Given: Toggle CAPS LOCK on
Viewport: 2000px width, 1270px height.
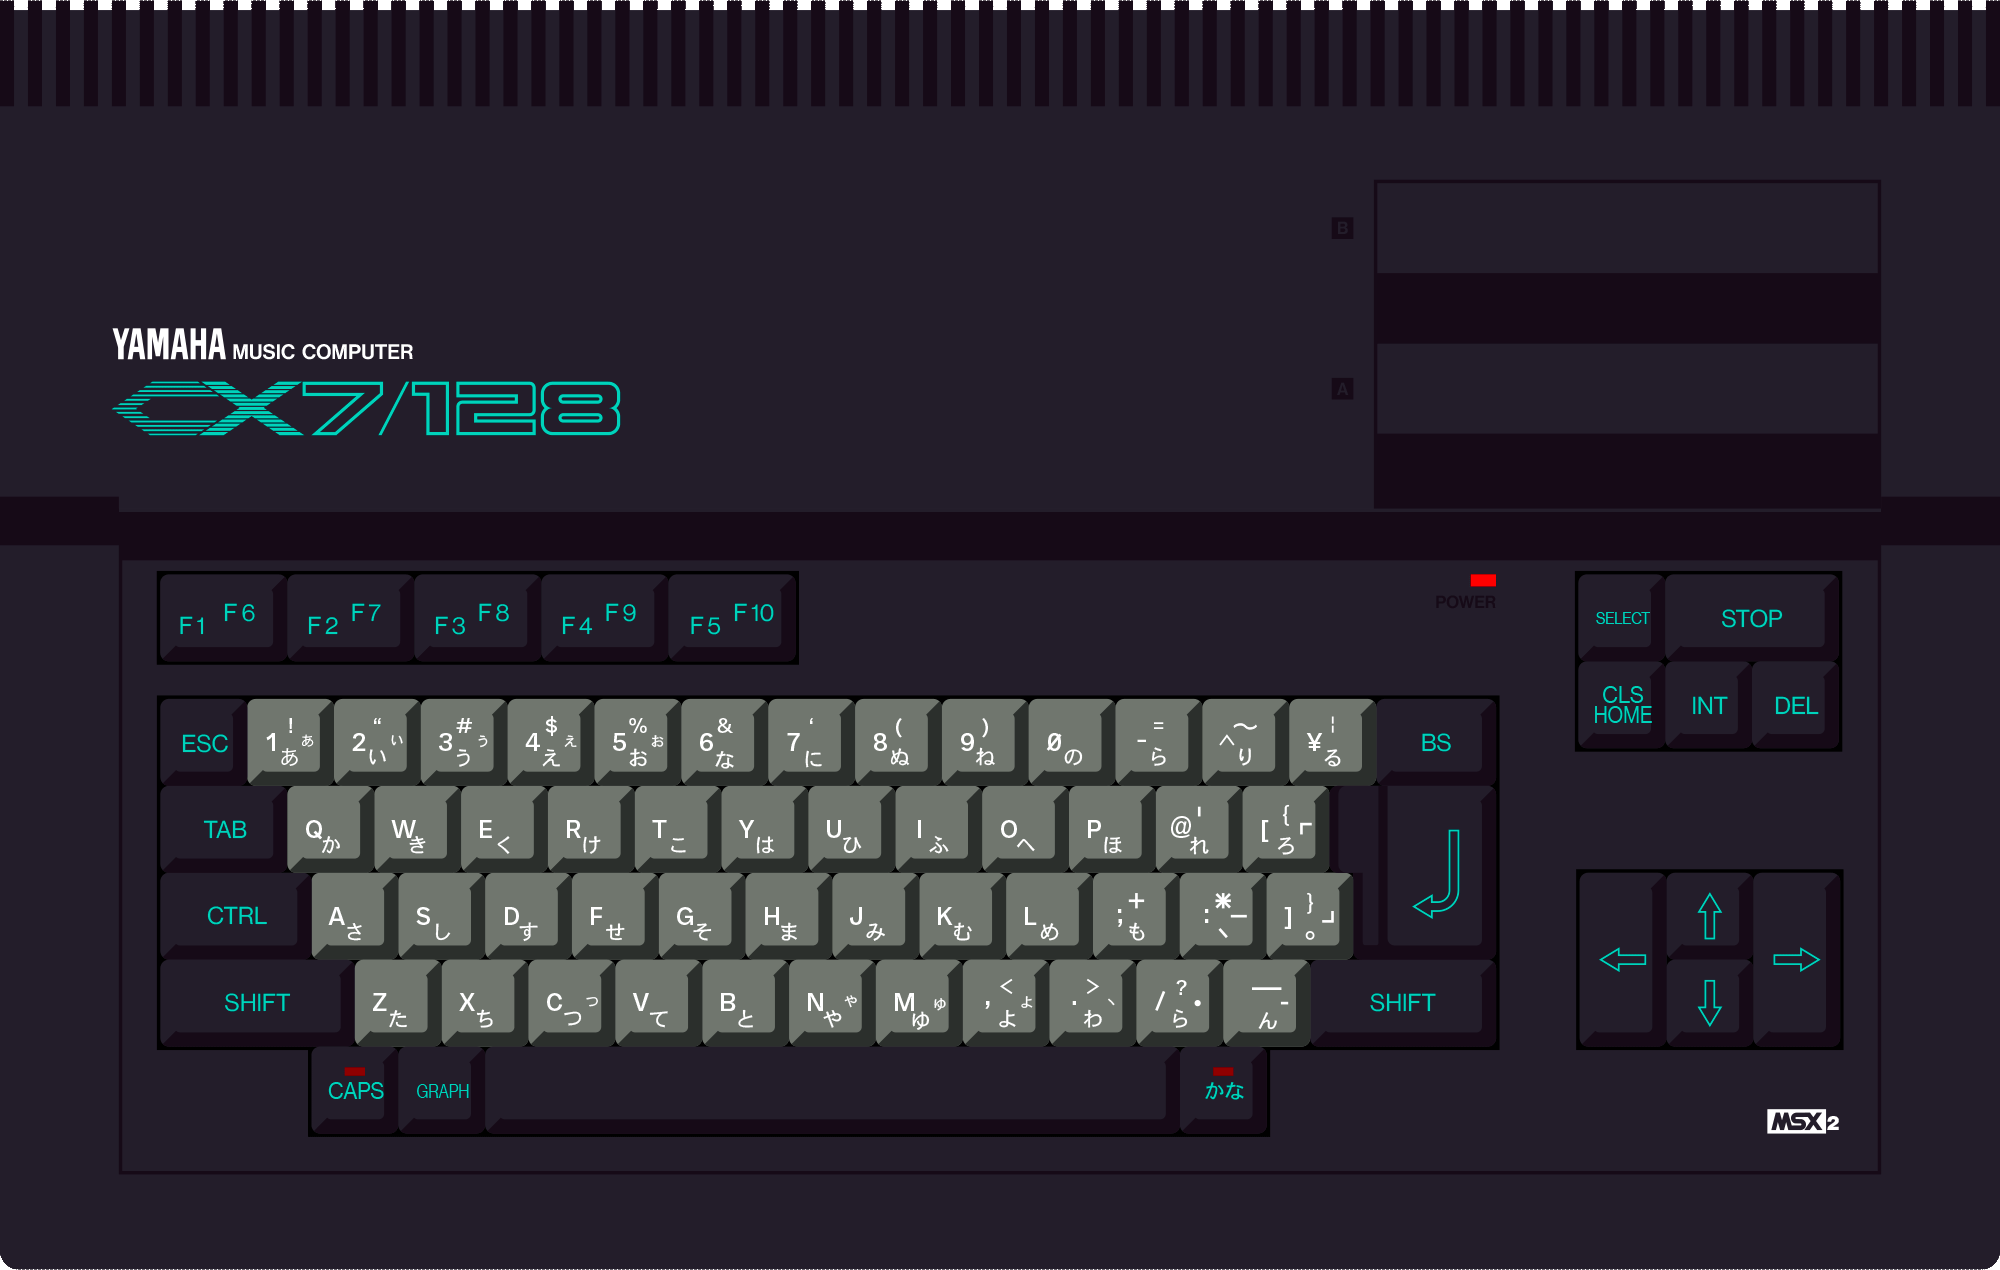Looking at the screenshot, I should [356, 1091].
